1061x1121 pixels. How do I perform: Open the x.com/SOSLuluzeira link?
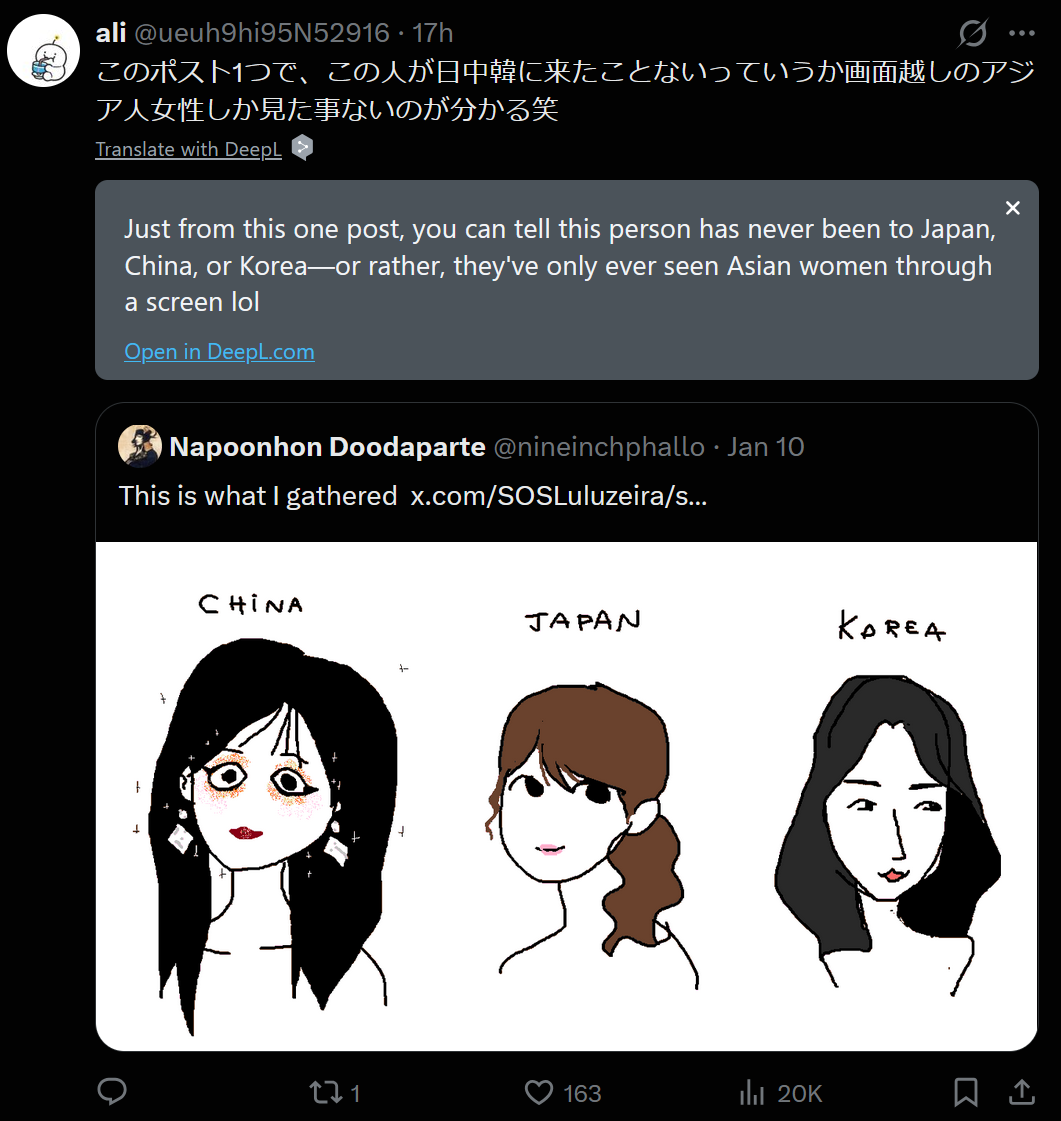559,495
